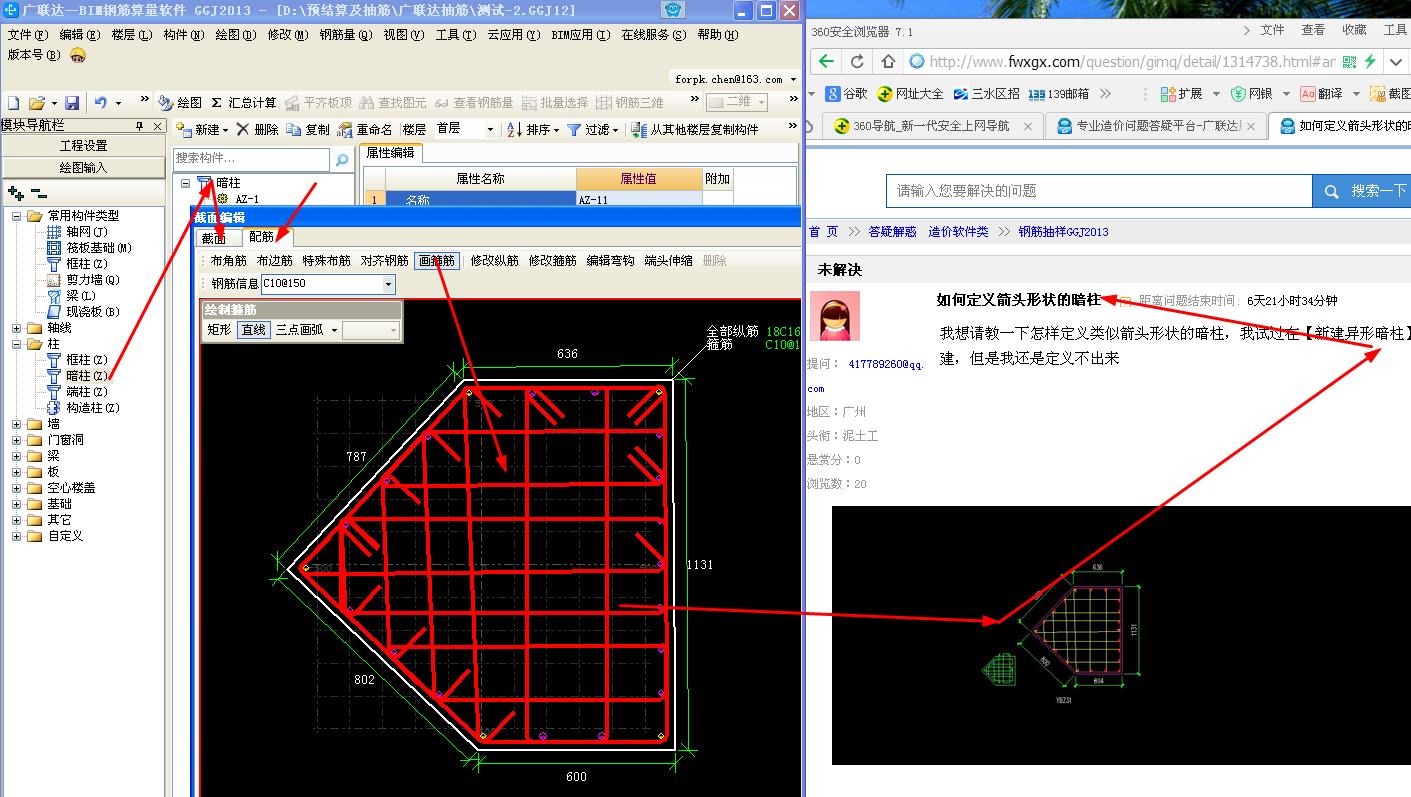The height and width of the screenshot is (797, 1411).
Task: Open the 谷歌 bookmark
Action: (x=846, y=93)
